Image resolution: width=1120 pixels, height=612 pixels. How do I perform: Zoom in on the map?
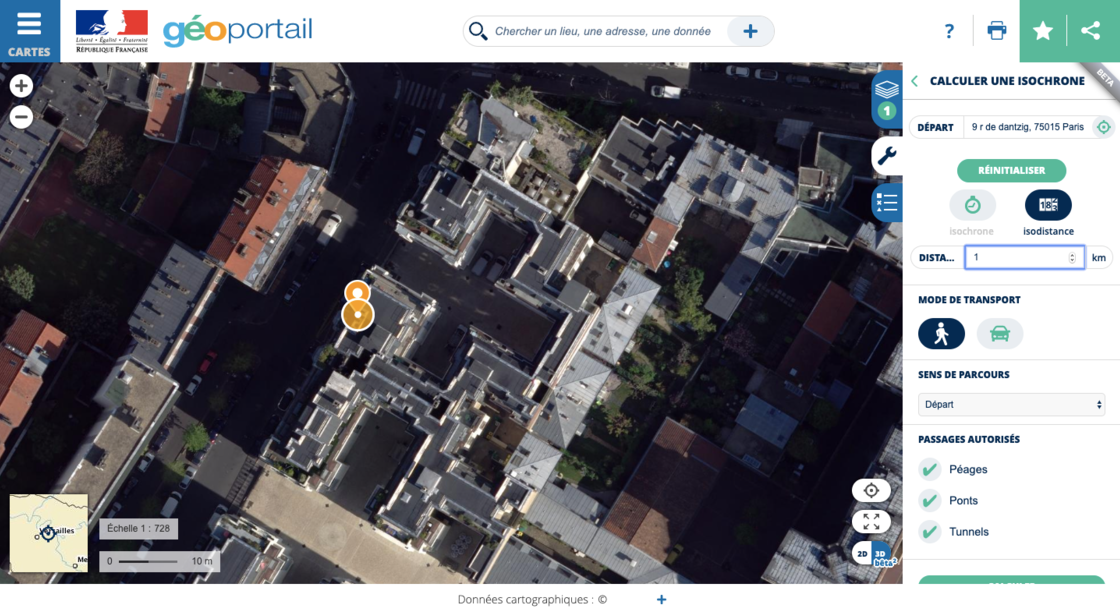(21, 86)
